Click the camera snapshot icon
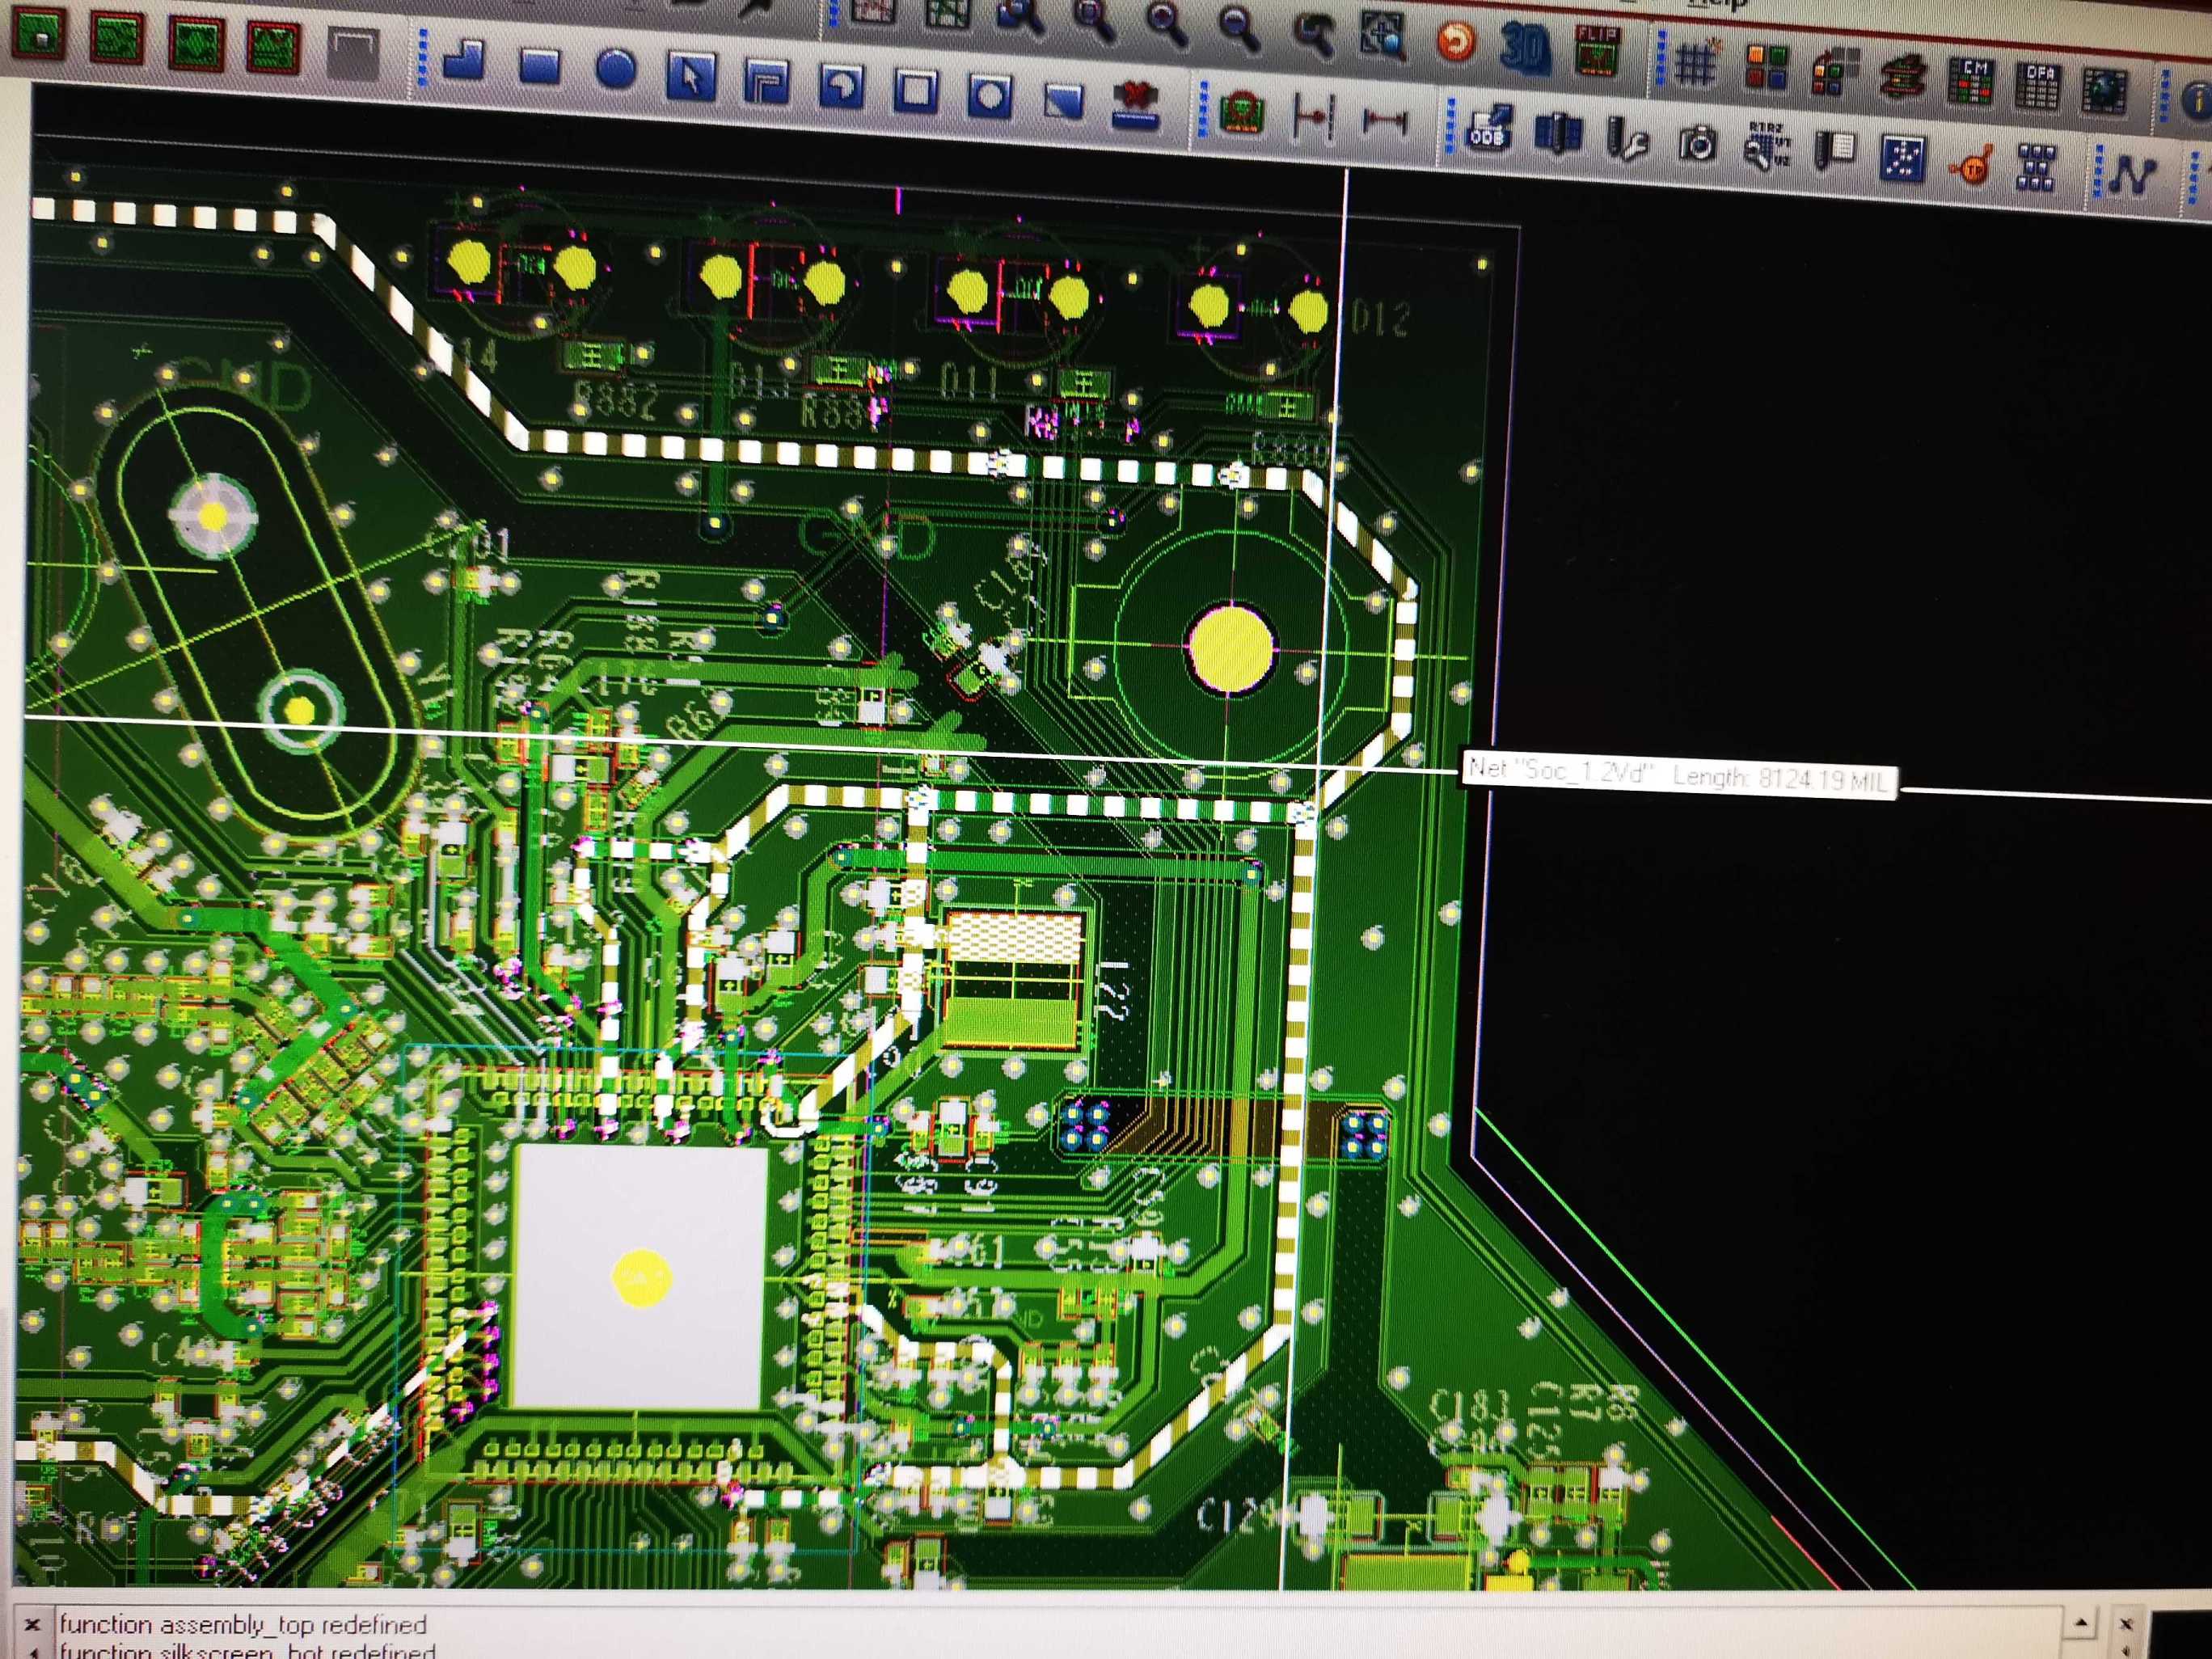The width and height of the screenshot is (2212, 1659). click(1697, 145)
